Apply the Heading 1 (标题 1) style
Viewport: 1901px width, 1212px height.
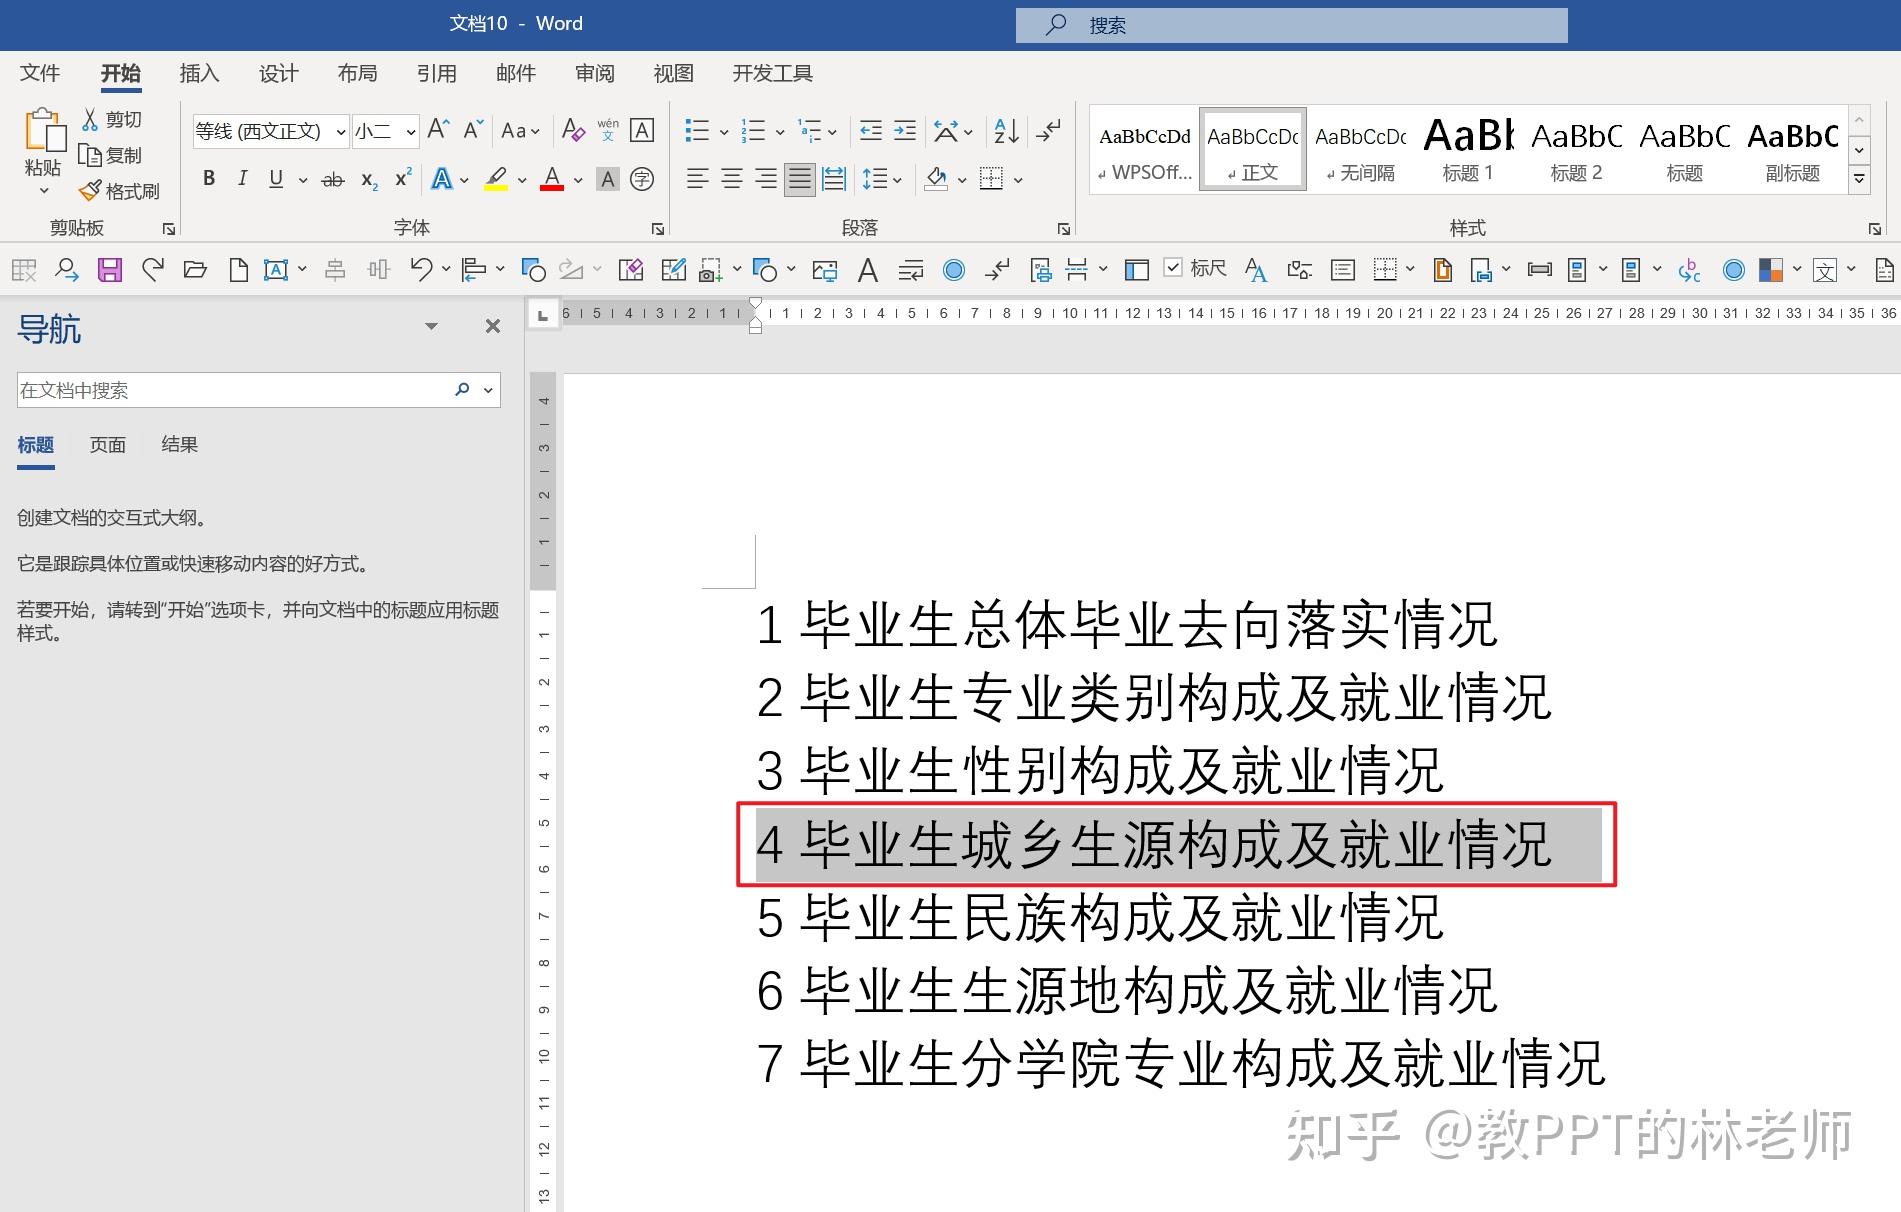click(1468, 149)
